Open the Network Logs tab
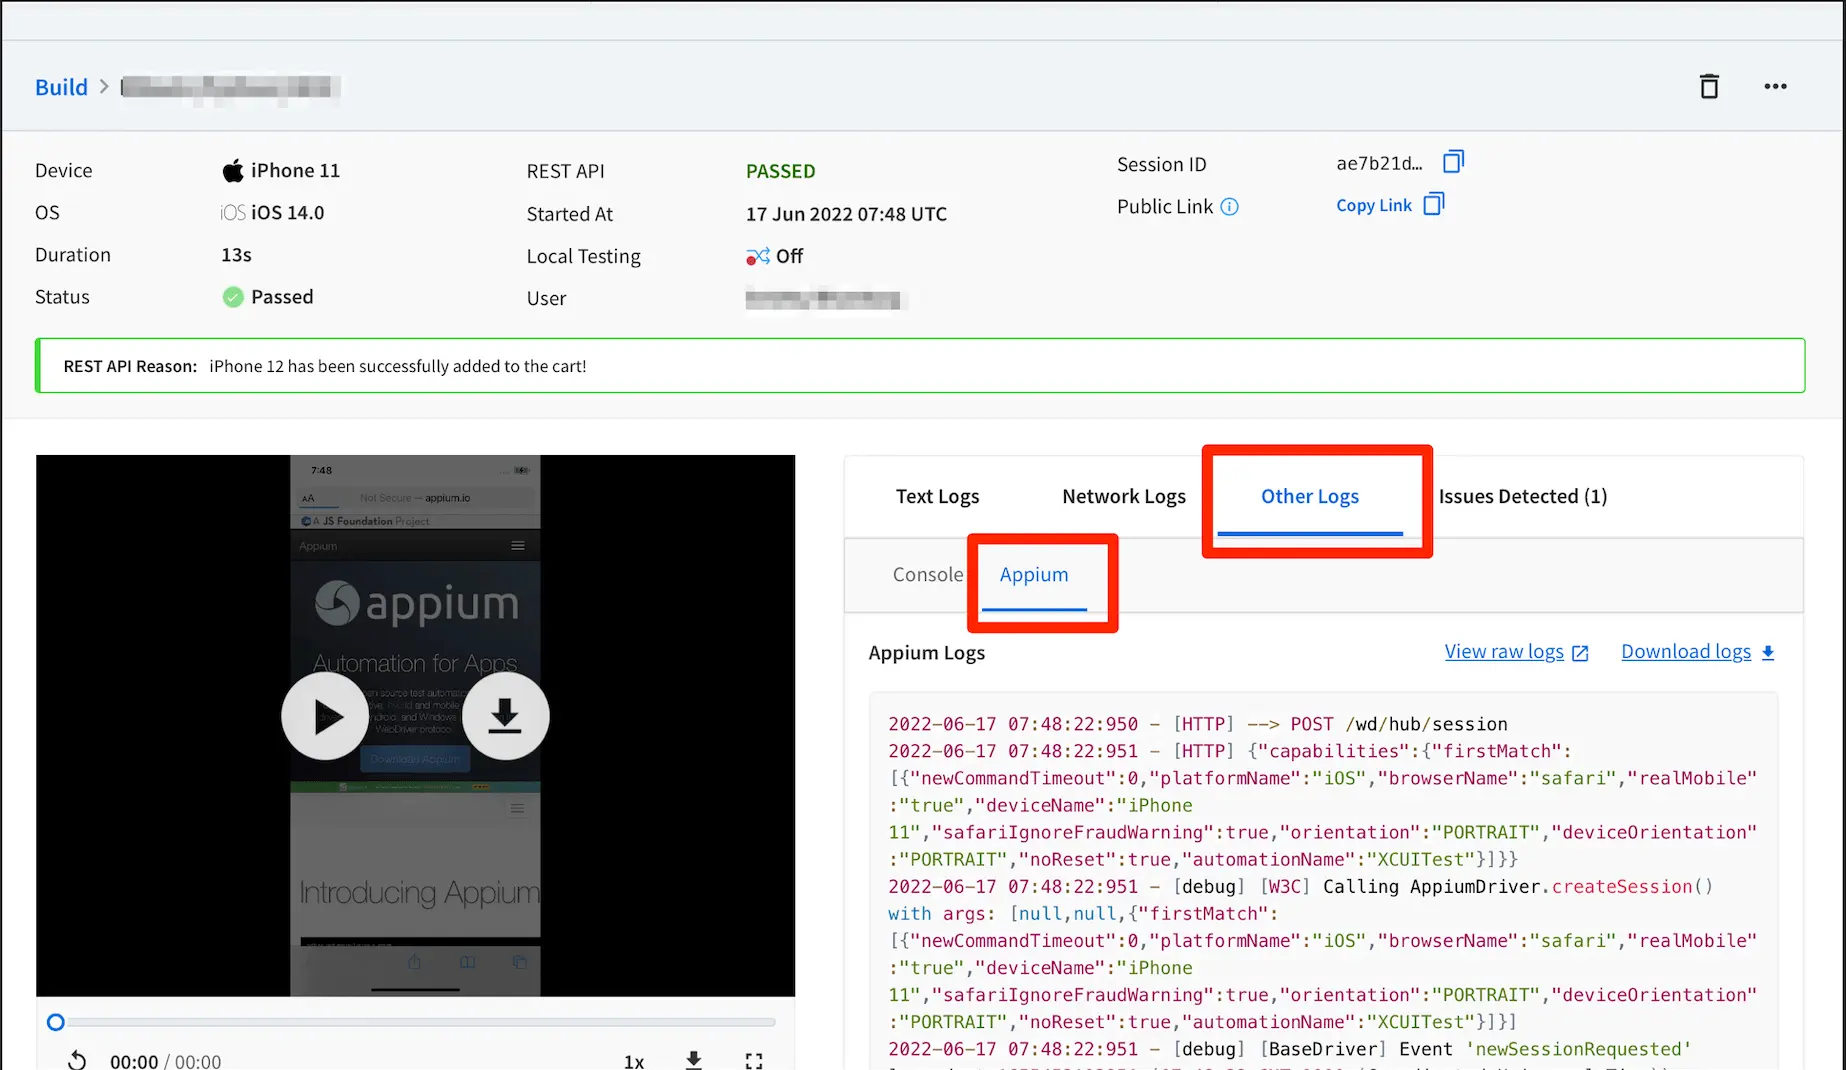The image size is (1846, 1070). coord(1123,497)
